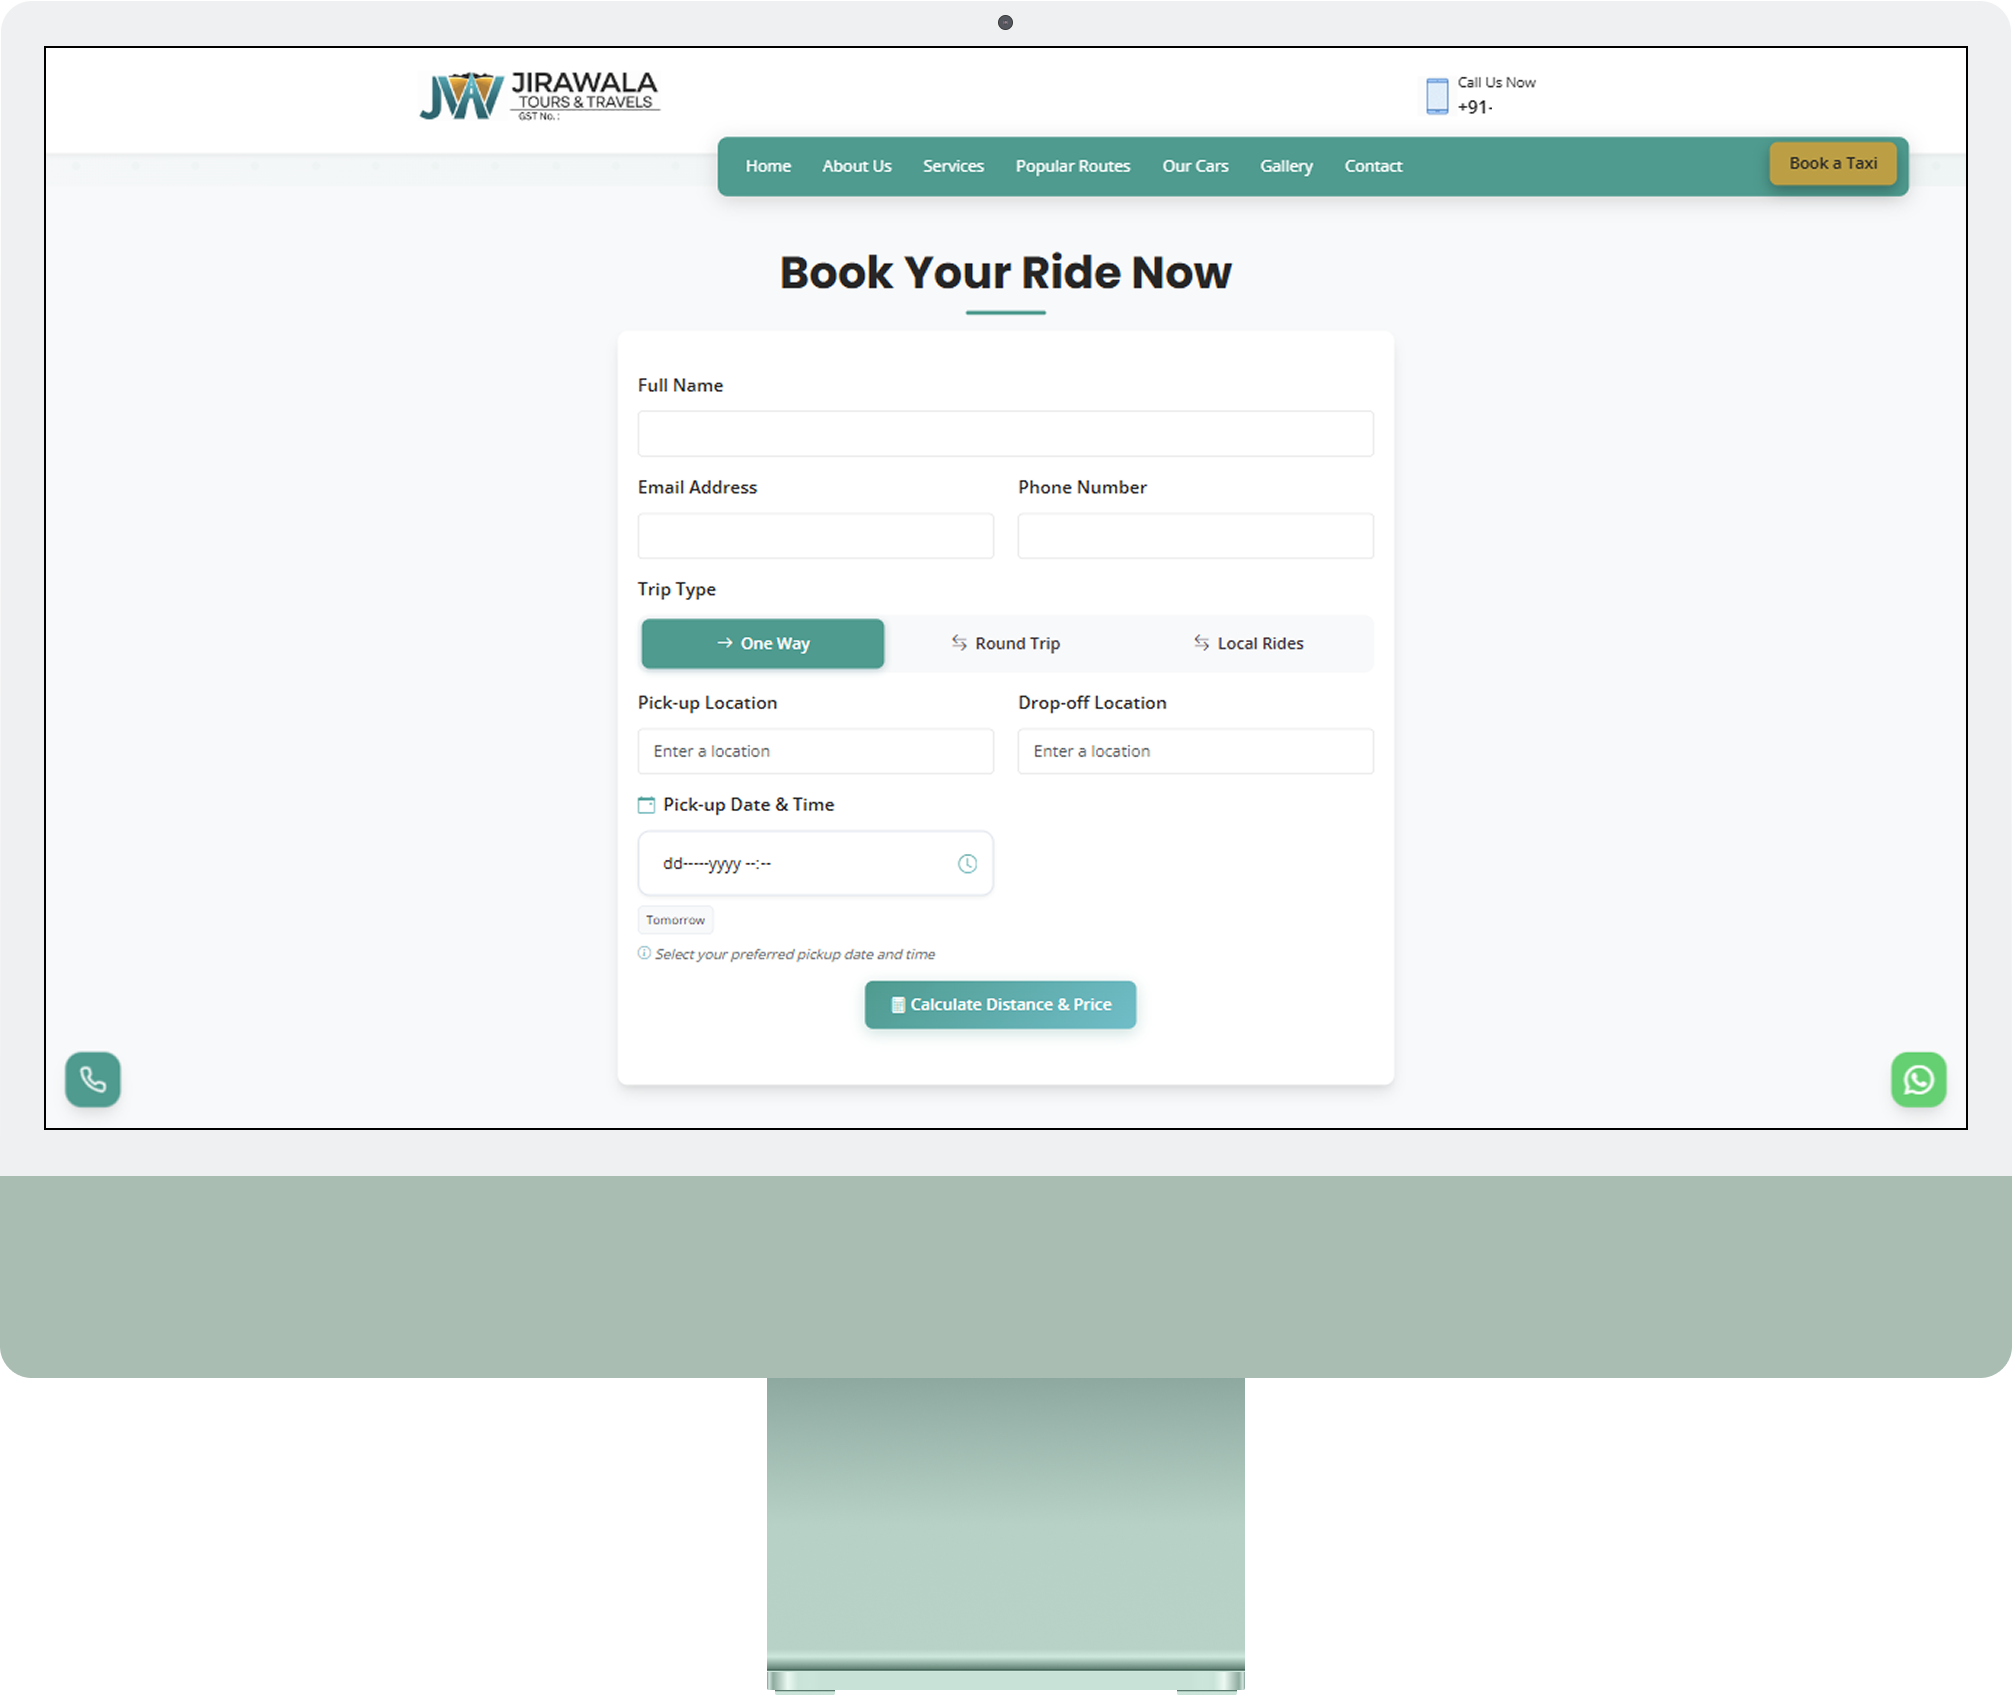Click the 'Call Us Now' text
Screen dimensions: 2012x1695
[x=1496, y=82]
